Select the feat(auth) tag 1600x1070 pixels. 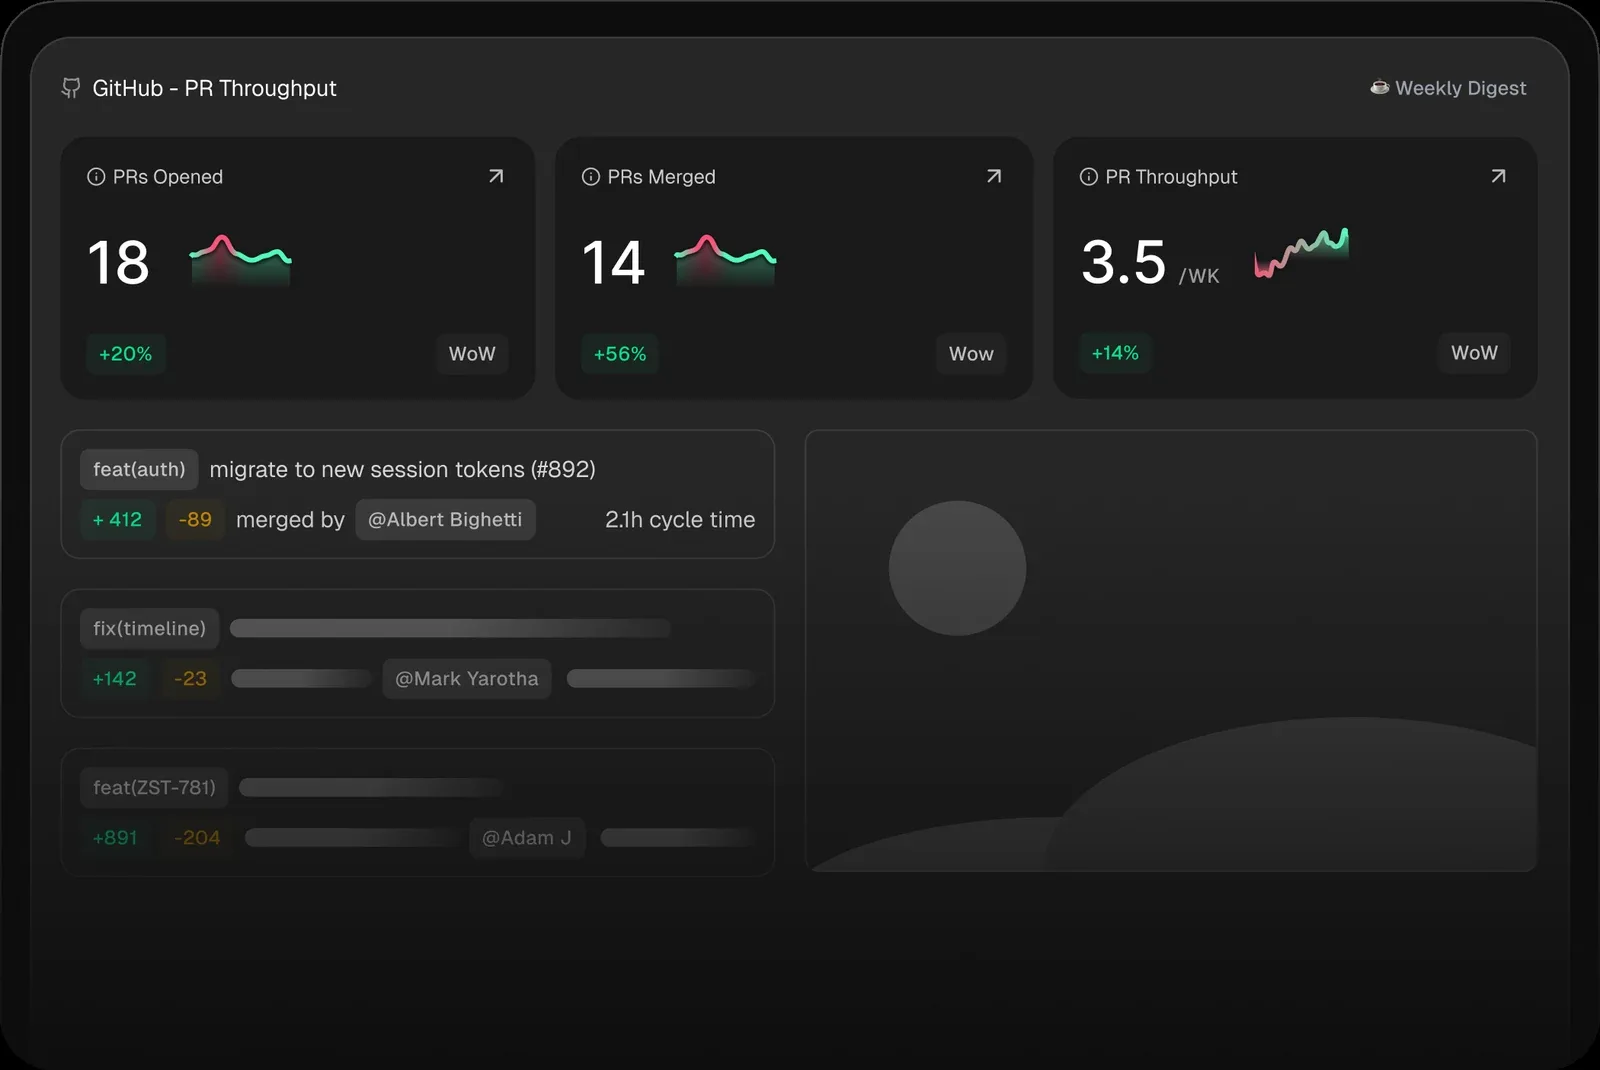click(139, 469)
